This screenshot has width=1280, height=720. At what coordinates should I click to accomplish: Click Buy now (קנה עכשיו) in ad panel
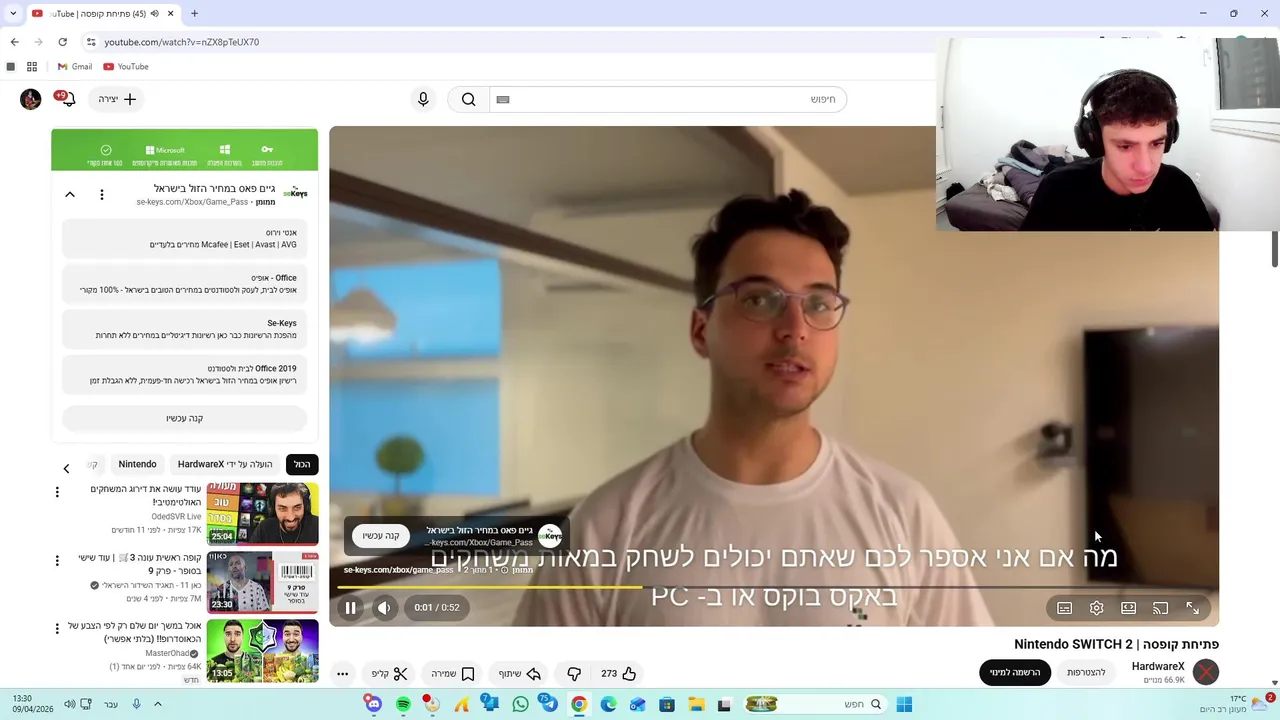pyautogui.click(x=184, y=418)
